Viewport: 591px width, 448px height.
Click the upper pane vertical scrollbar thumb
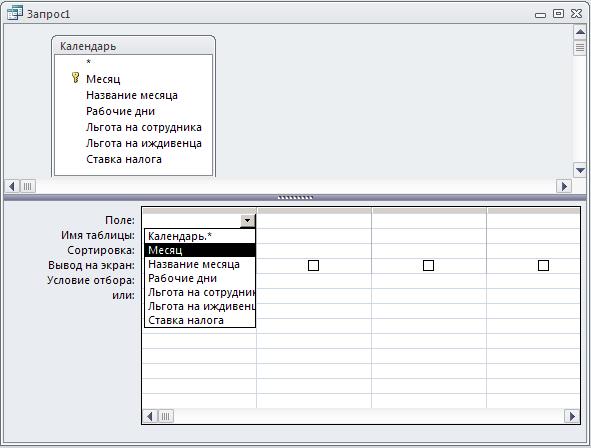580,47
